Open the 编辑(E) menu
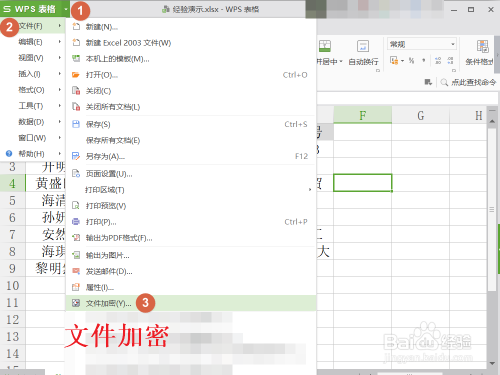This screenshot has height=375, width=500. point(33,42)
